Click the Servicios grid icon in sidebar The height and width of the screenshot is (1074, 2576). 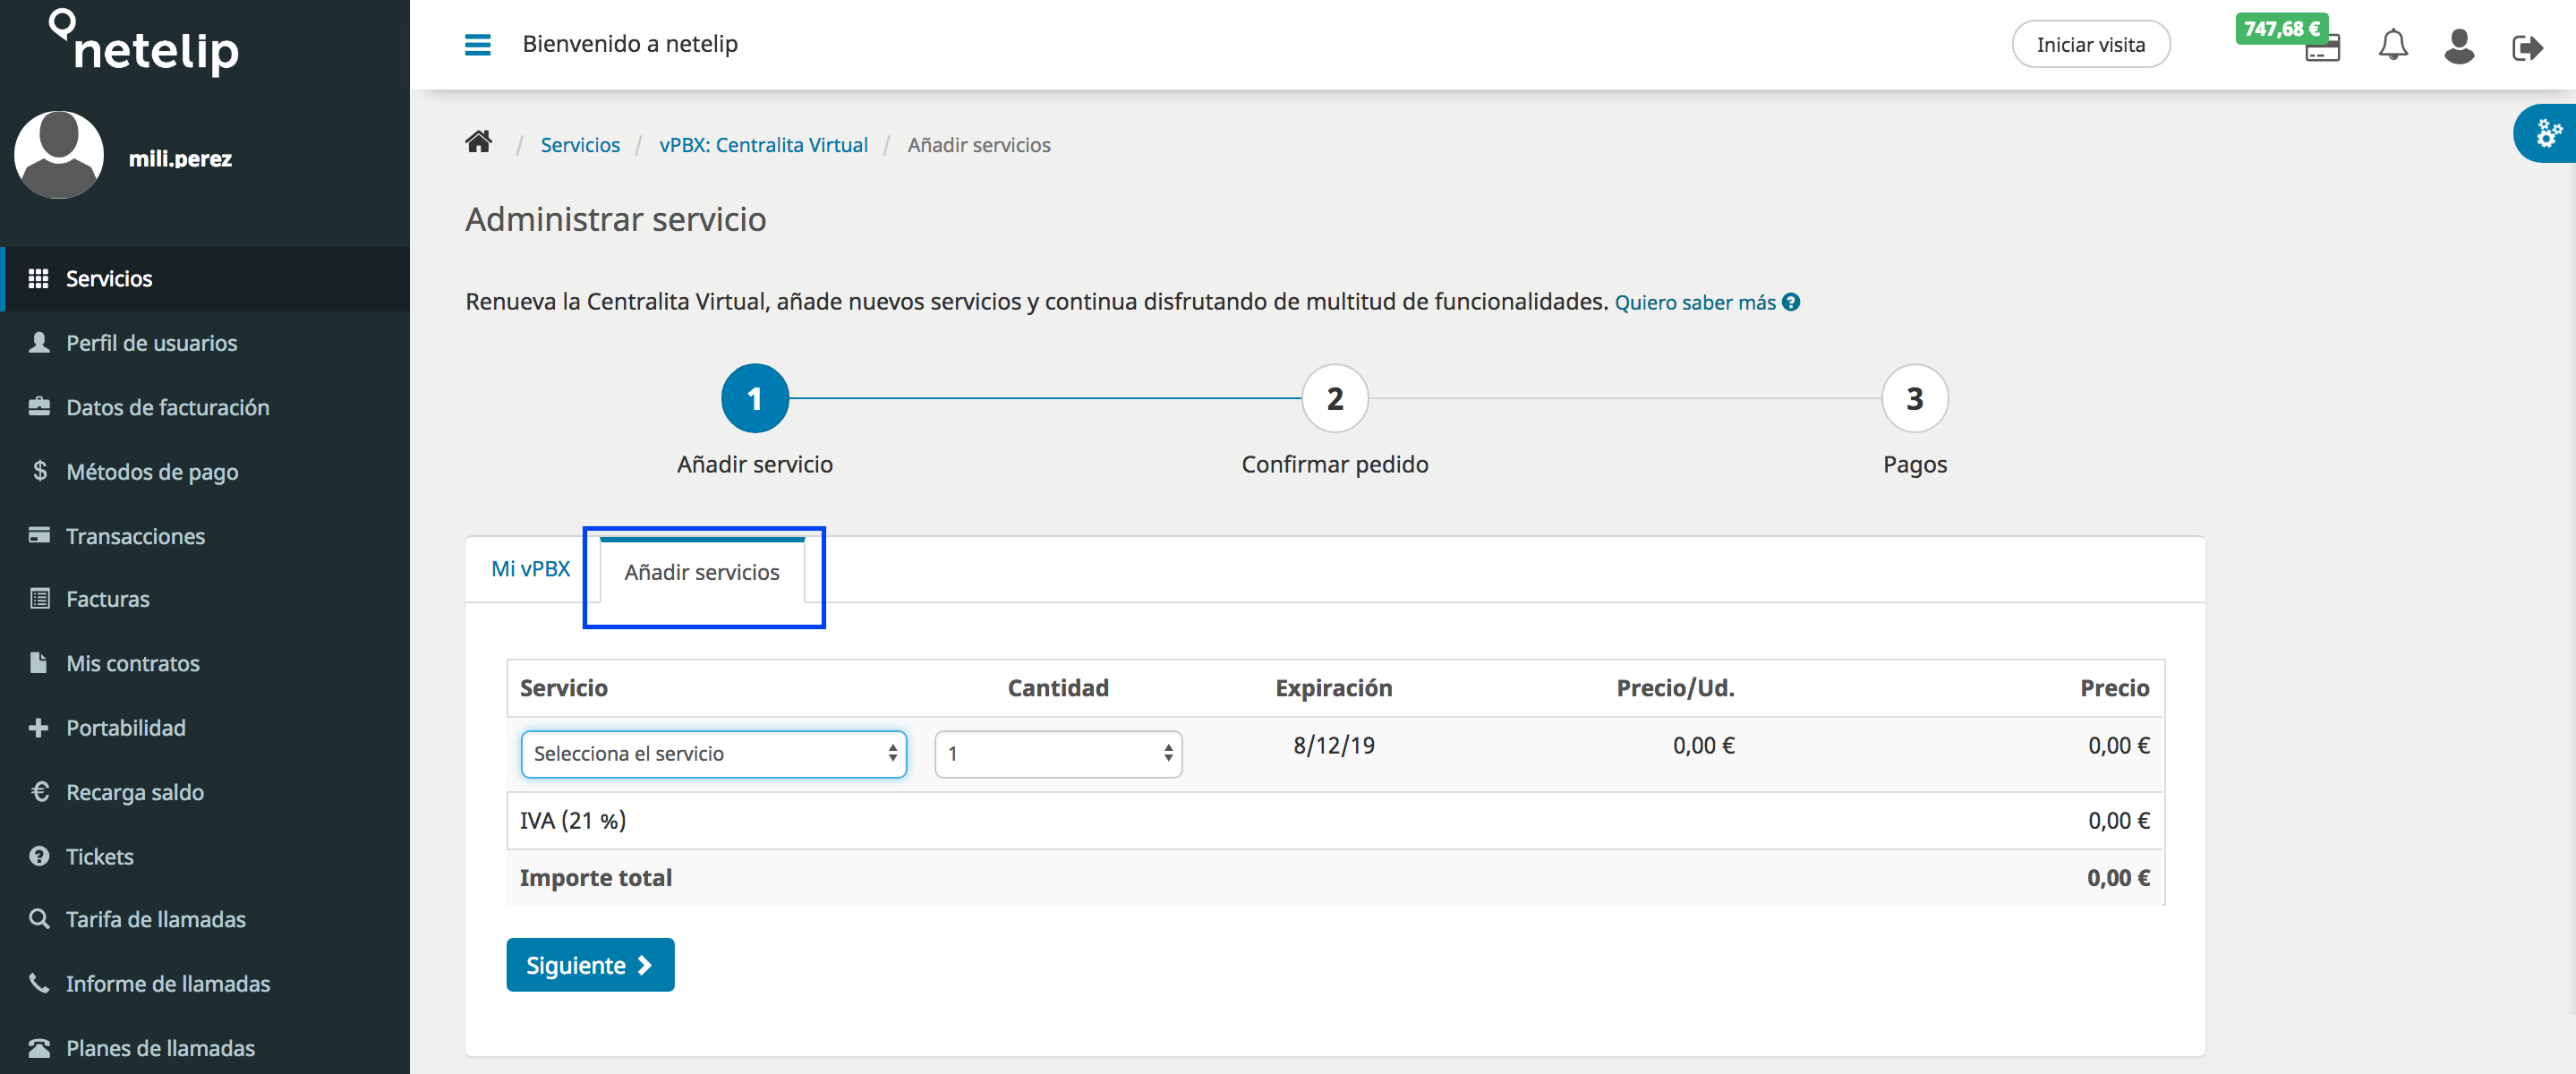point(38,279)
